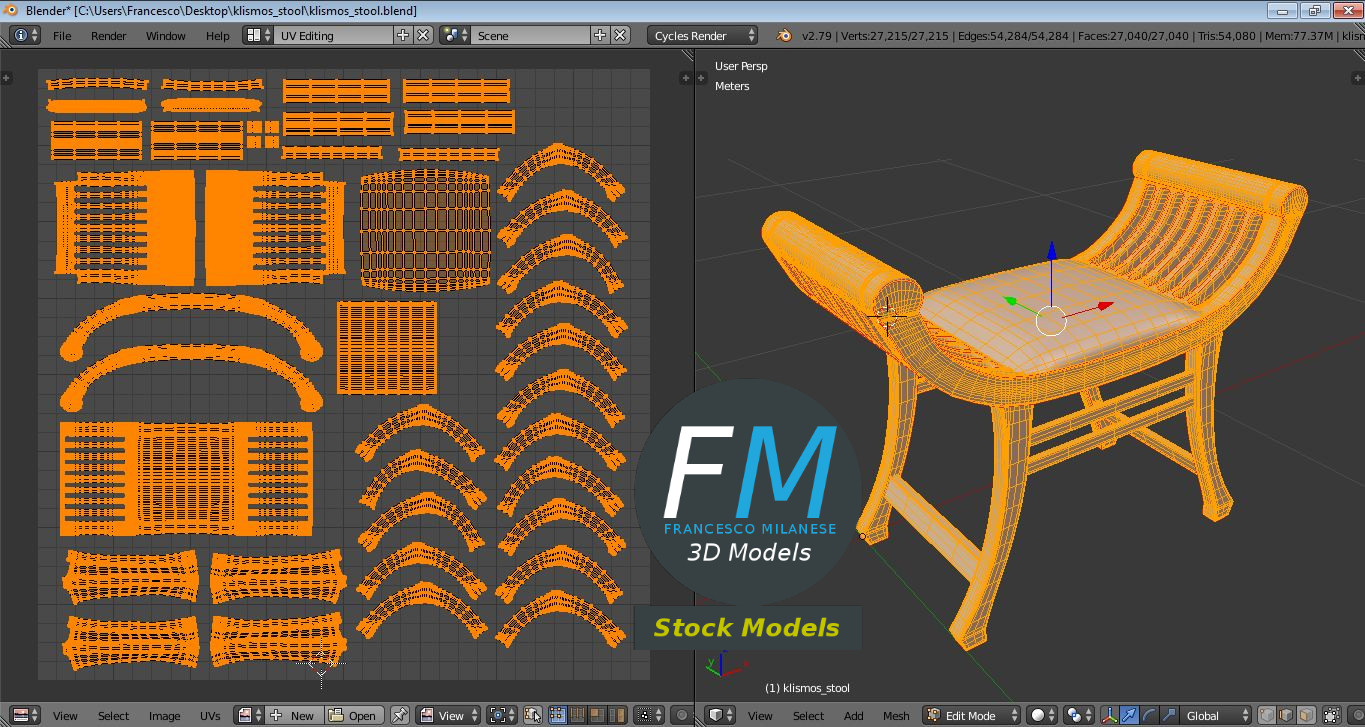The image size is (1365, 727).
Task: Toggle the 3D manipulator axes icon
Action: (1109, 715)
